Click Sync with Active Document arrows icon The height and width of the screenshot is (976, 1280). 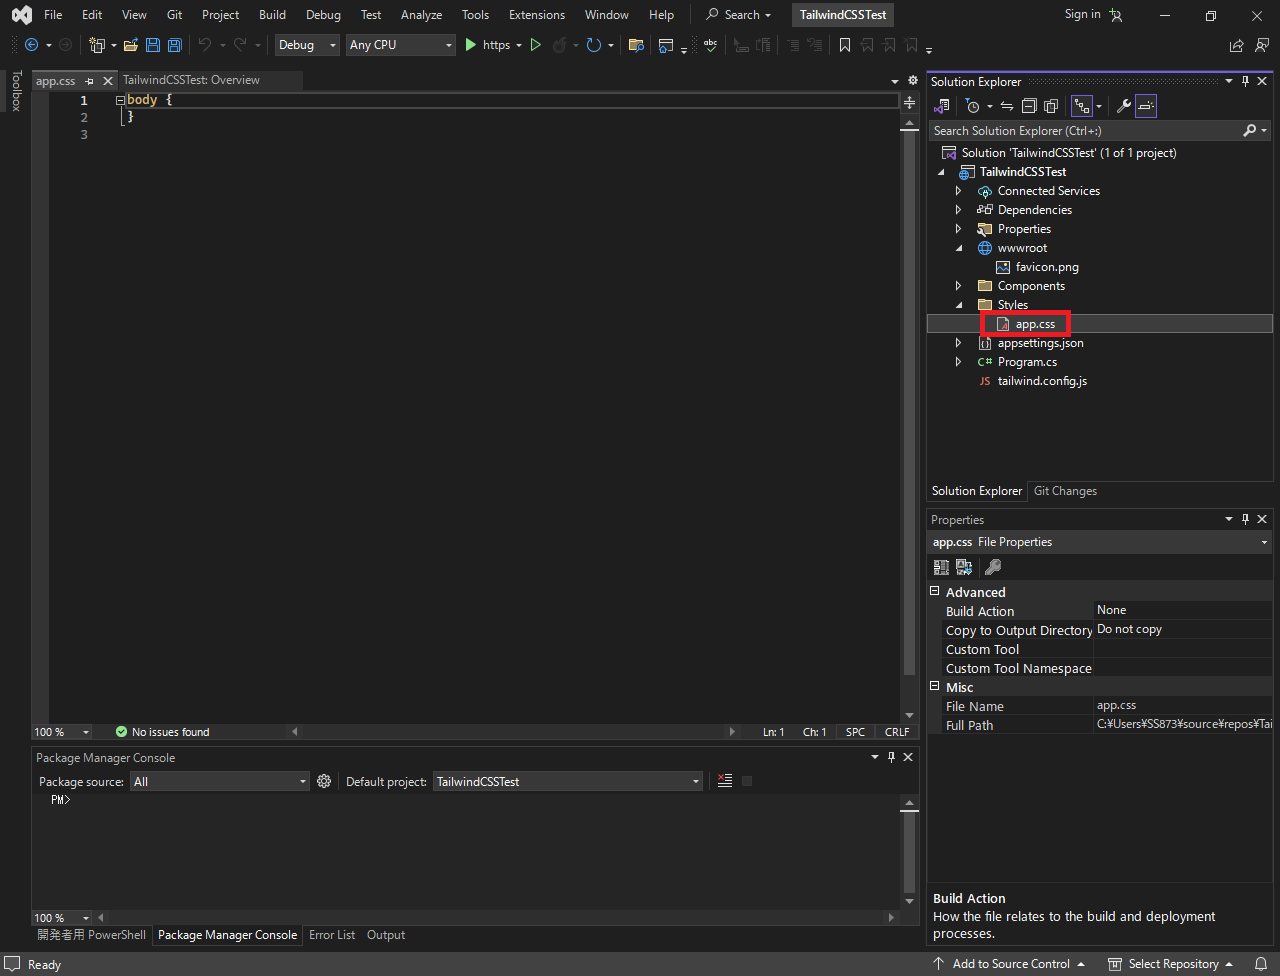(x=1007, y=106)
